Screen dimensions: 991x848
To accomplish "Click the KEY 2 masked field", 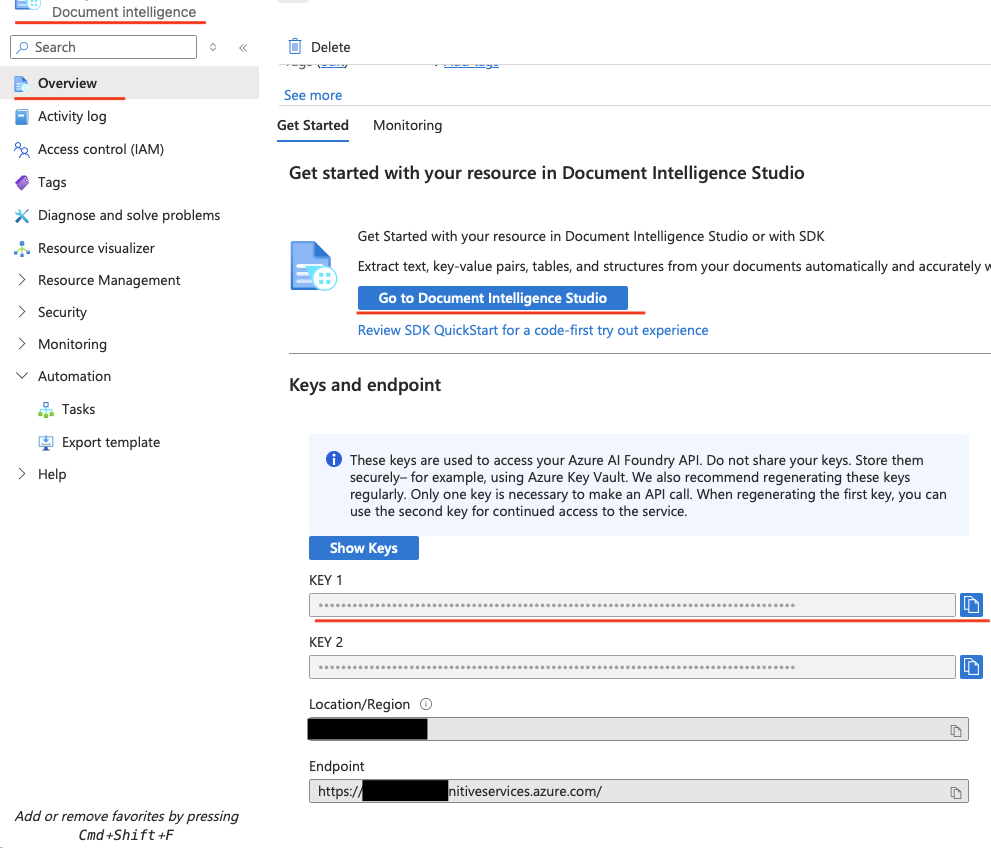I will point(632,667).
